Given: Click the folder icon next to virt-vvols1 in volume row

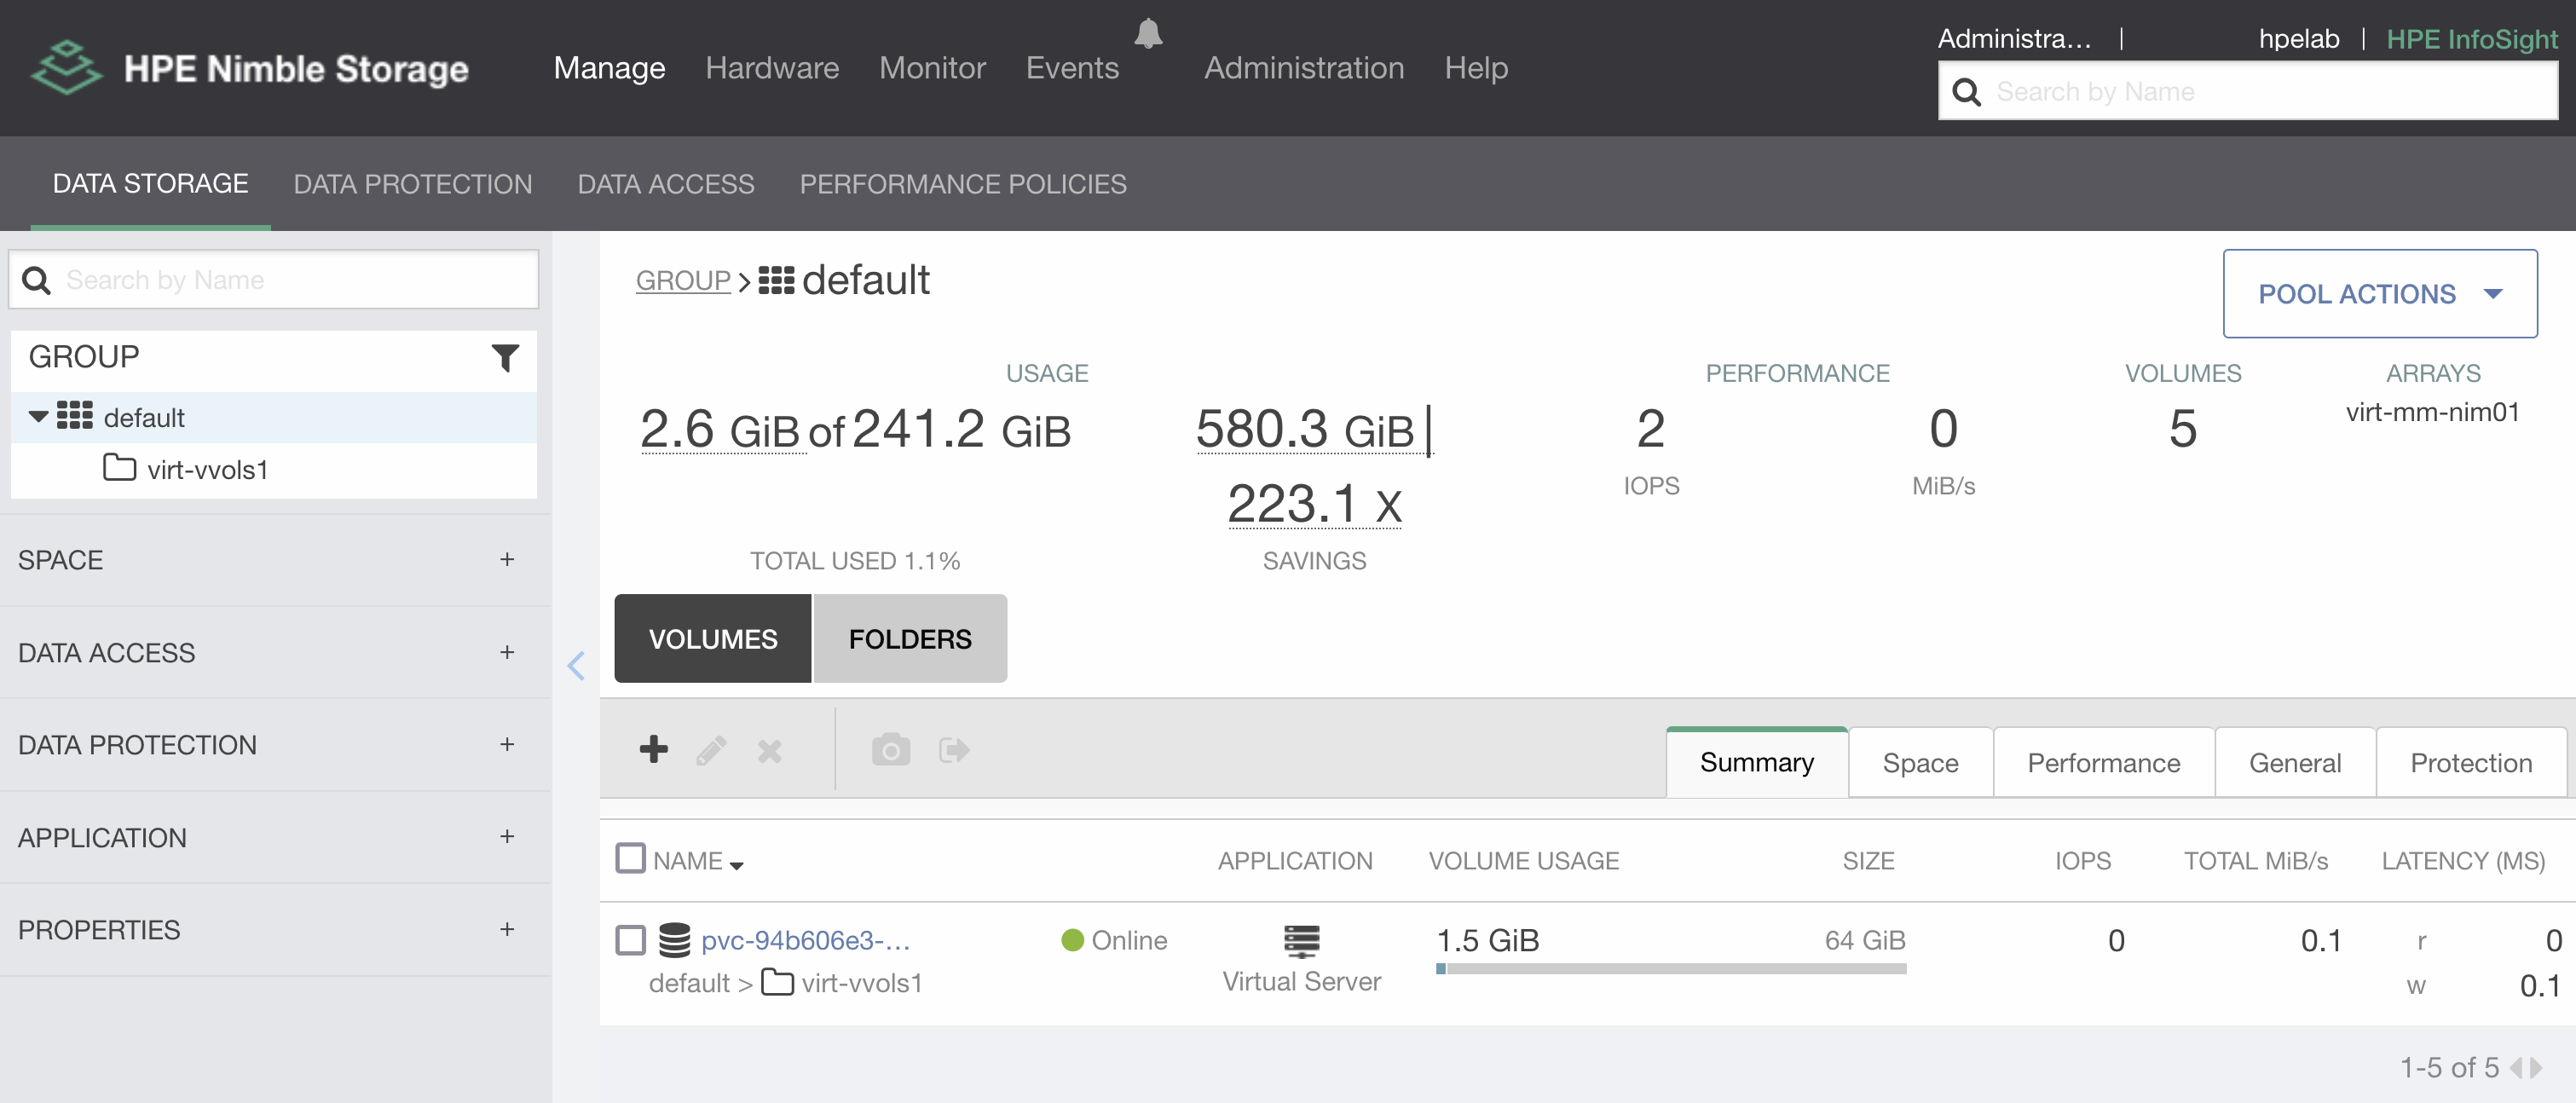Looking at the screenshot, I should (778, 982).
